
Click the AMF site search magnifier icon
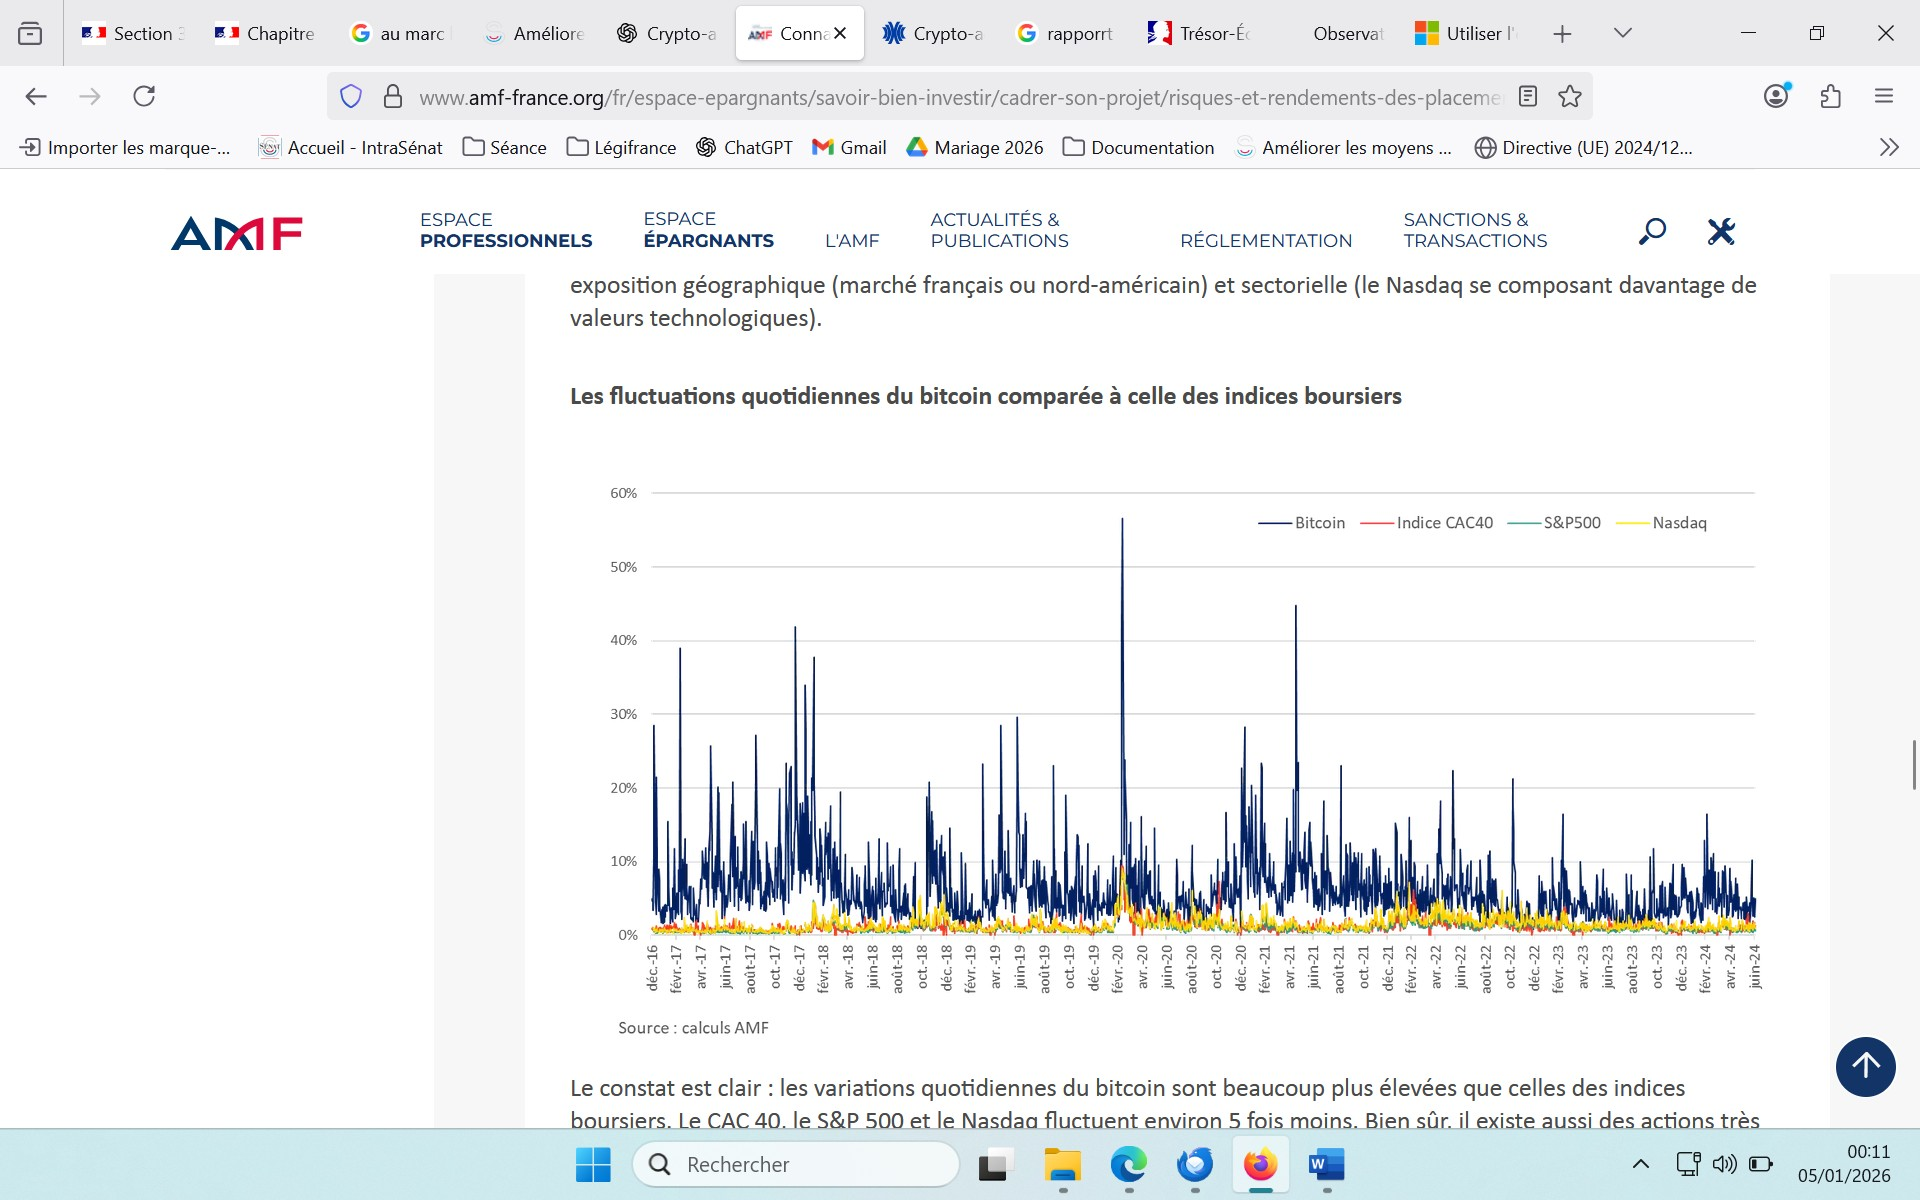click(x=1652, y=231)
